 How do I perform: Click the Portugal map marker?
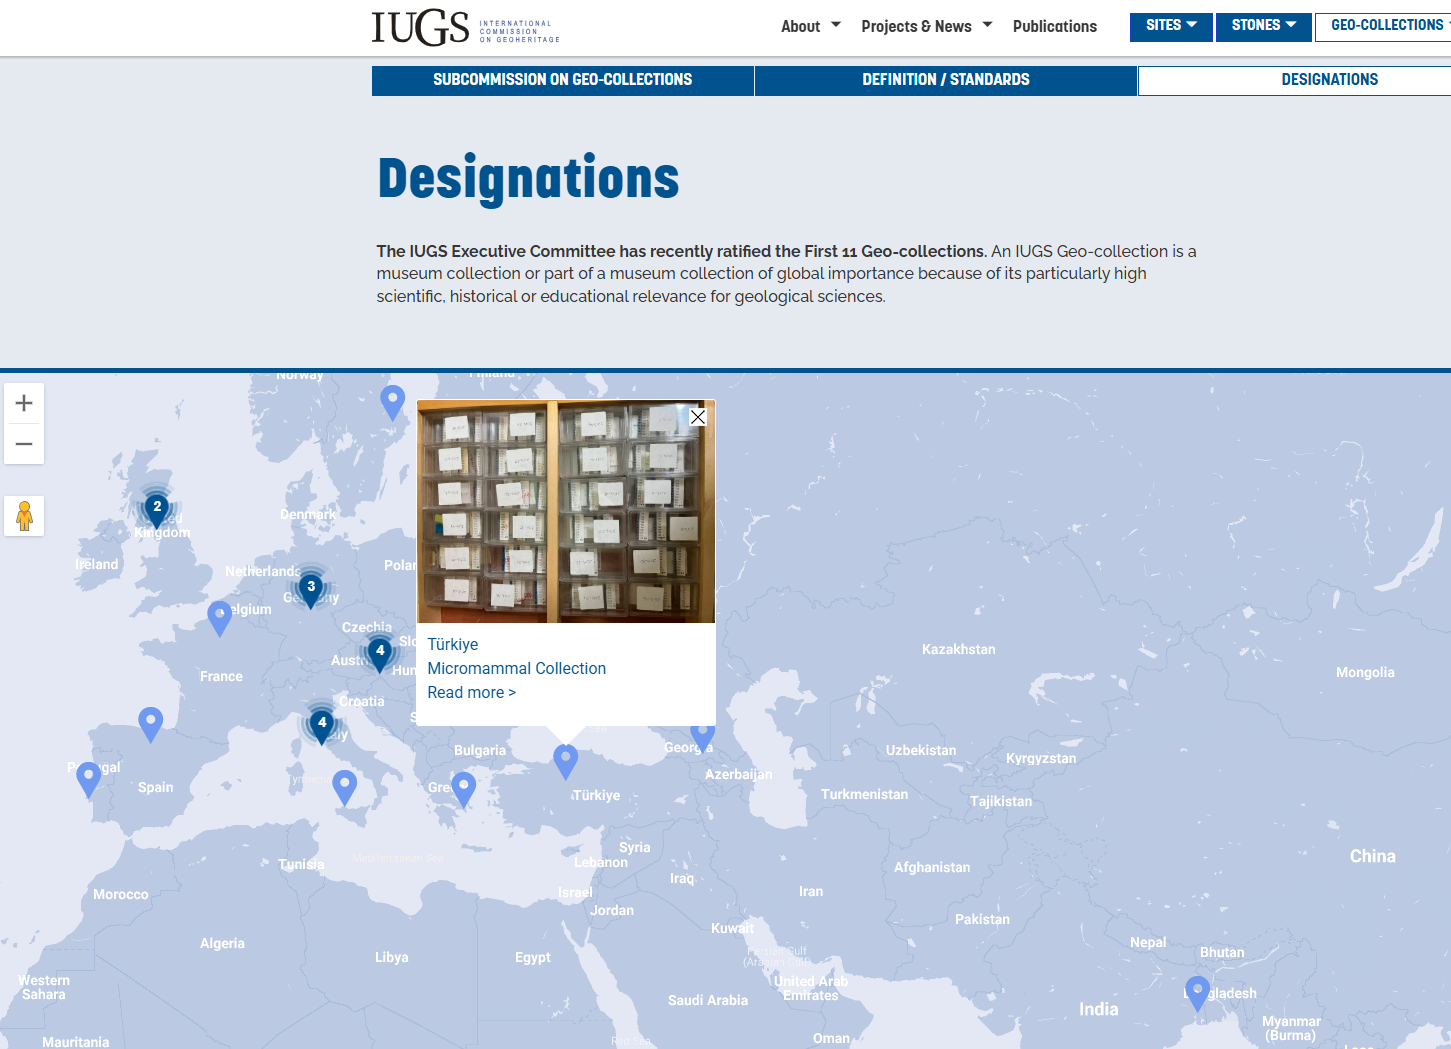(x=88, y=777)
